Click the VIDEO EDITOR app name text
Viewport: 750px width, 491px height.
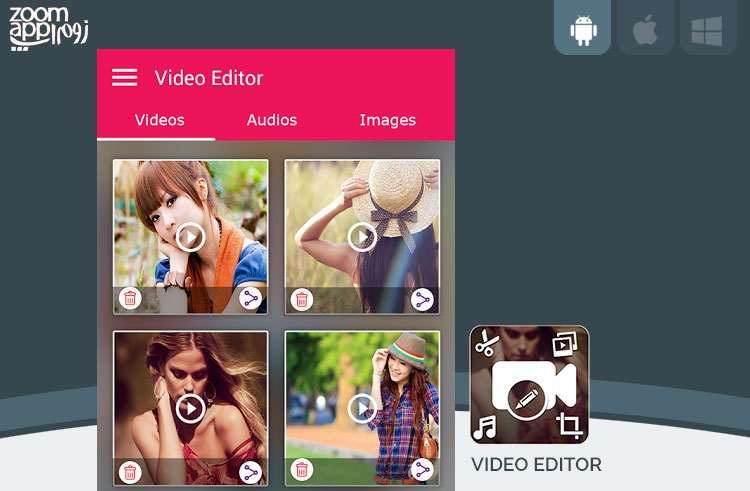point(536,464)
